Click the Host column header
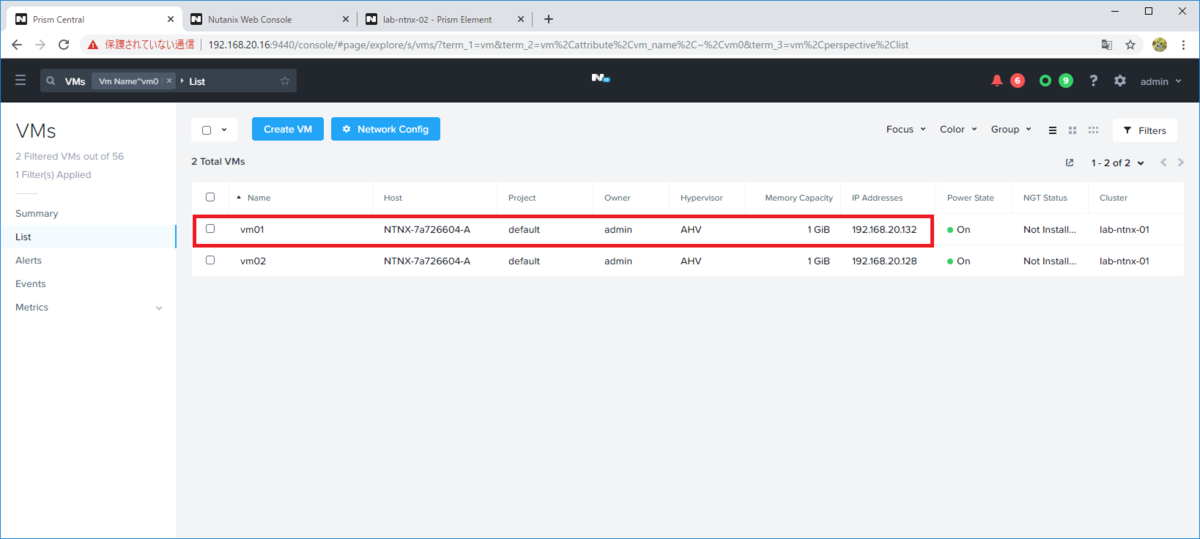1200x539 pixels. click(x=393, y=198)
